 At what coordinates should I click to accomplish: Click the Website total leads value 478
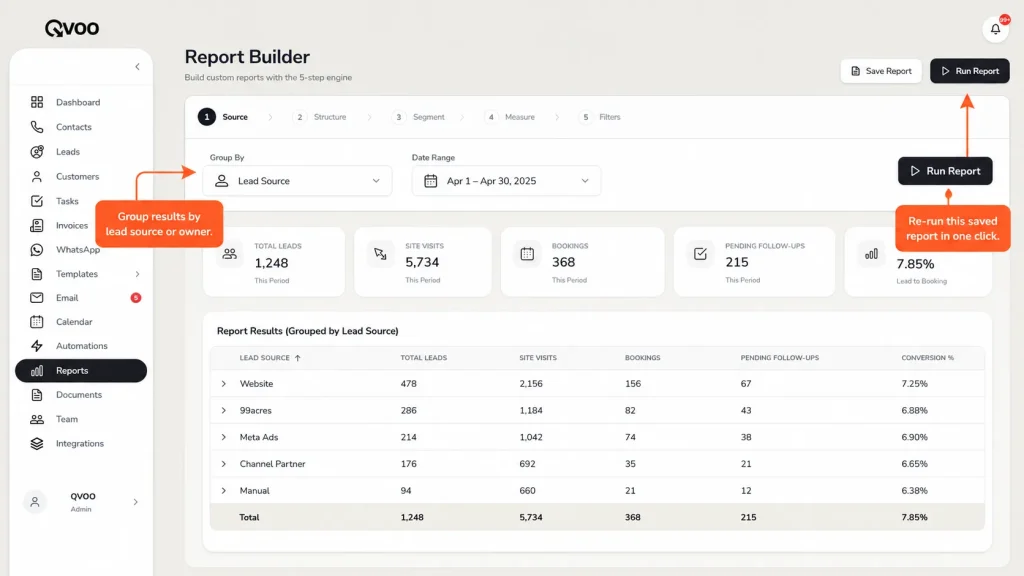click(x=408, y=384)
